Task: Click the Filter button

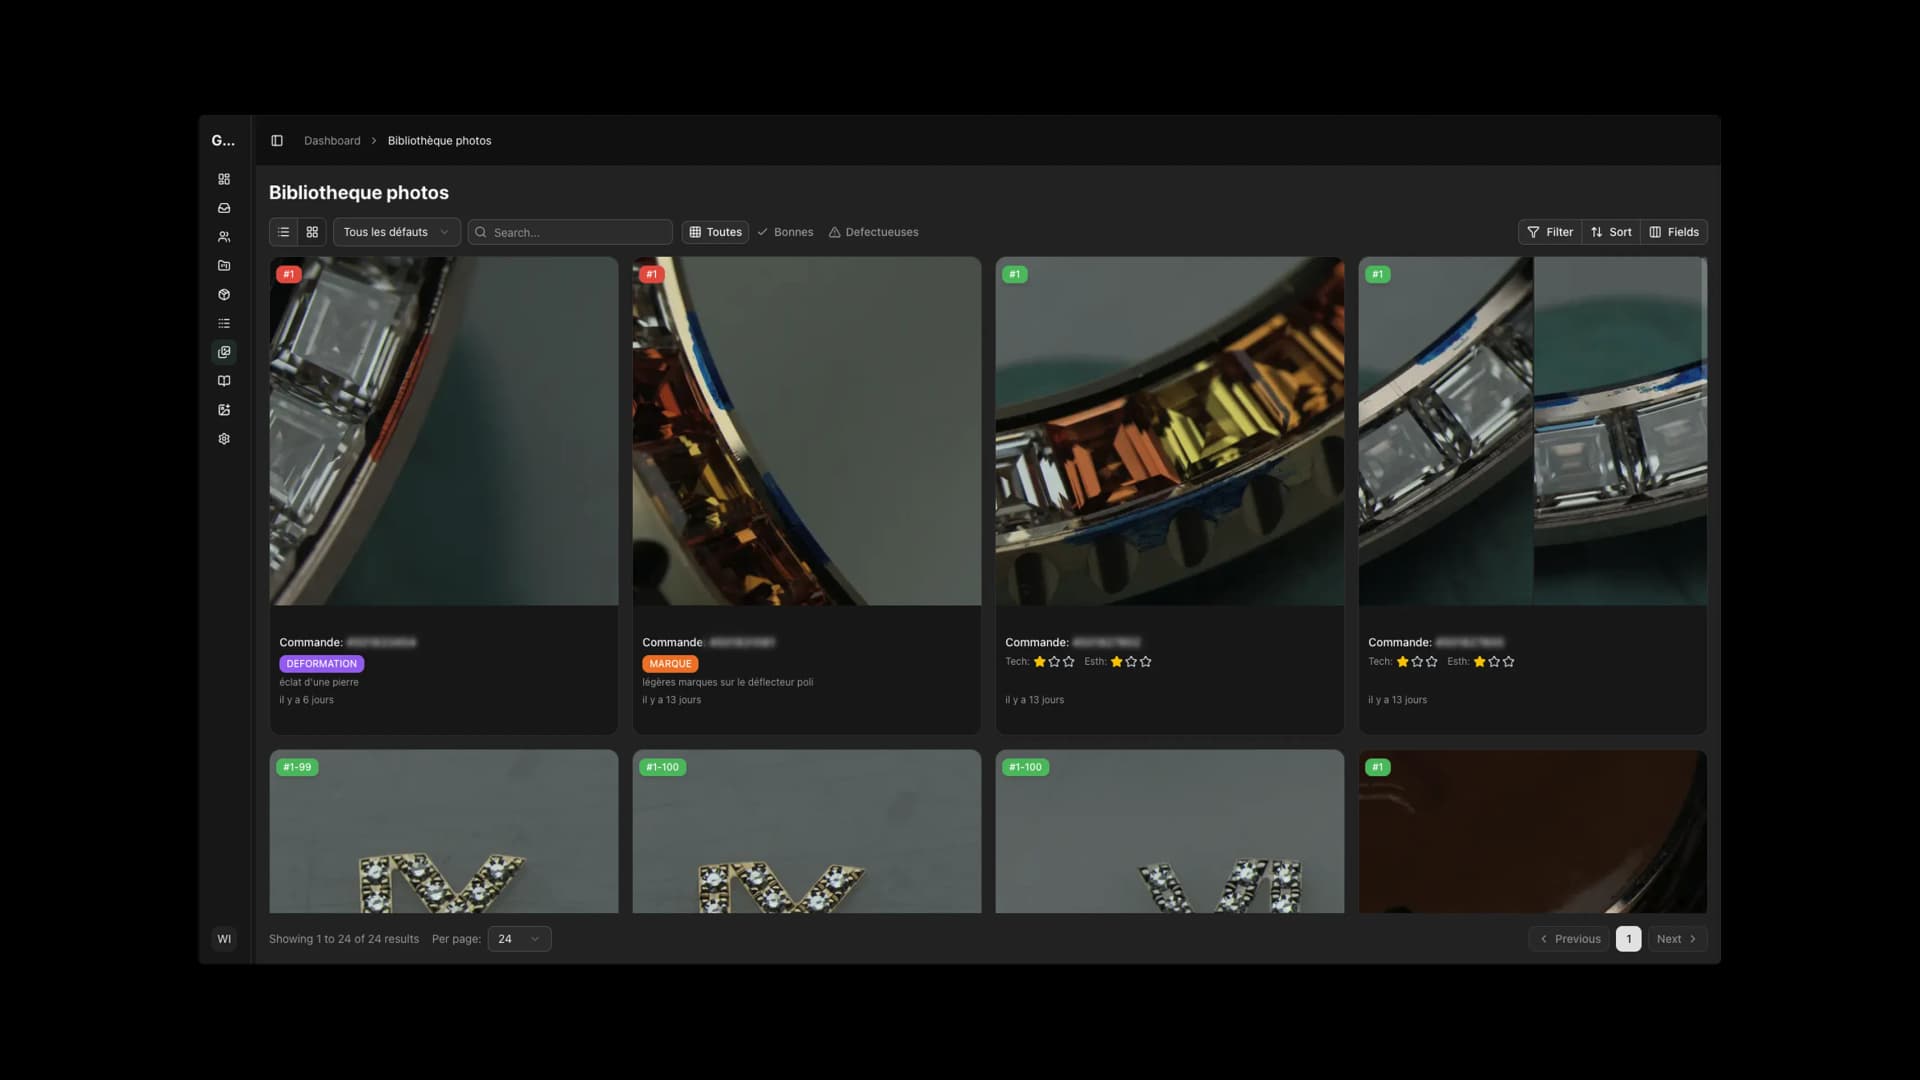Action: point(1549,232)
